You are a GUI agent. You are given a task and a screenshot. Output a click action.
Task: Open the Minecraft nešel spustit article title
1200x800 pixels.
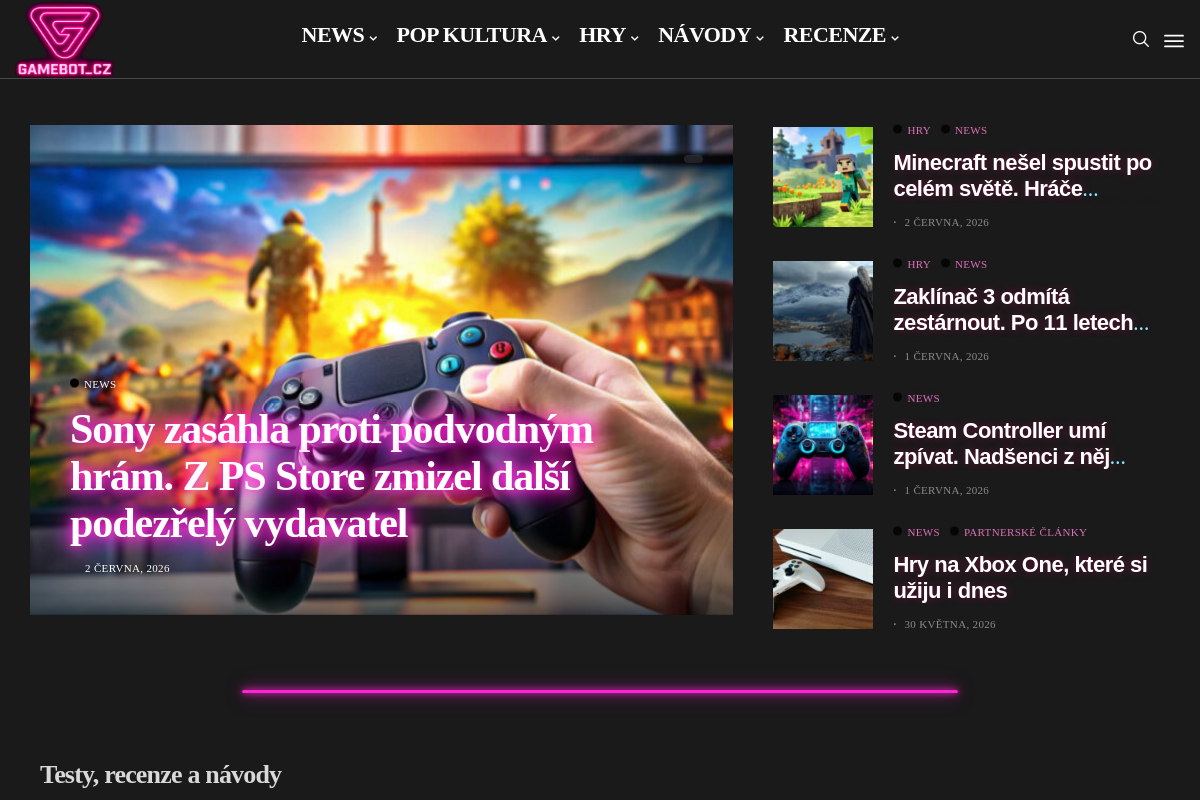(1022, 175)
